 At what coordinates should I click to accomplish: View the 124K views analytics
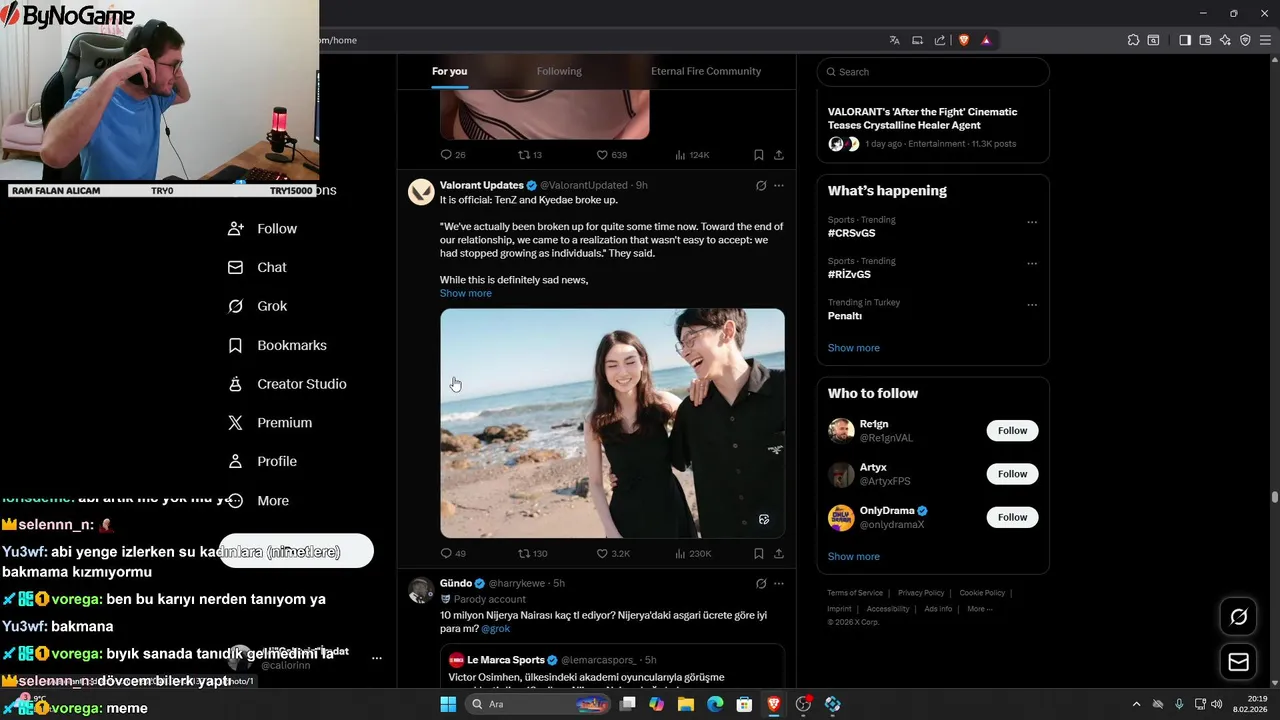(x=692, y=155)
